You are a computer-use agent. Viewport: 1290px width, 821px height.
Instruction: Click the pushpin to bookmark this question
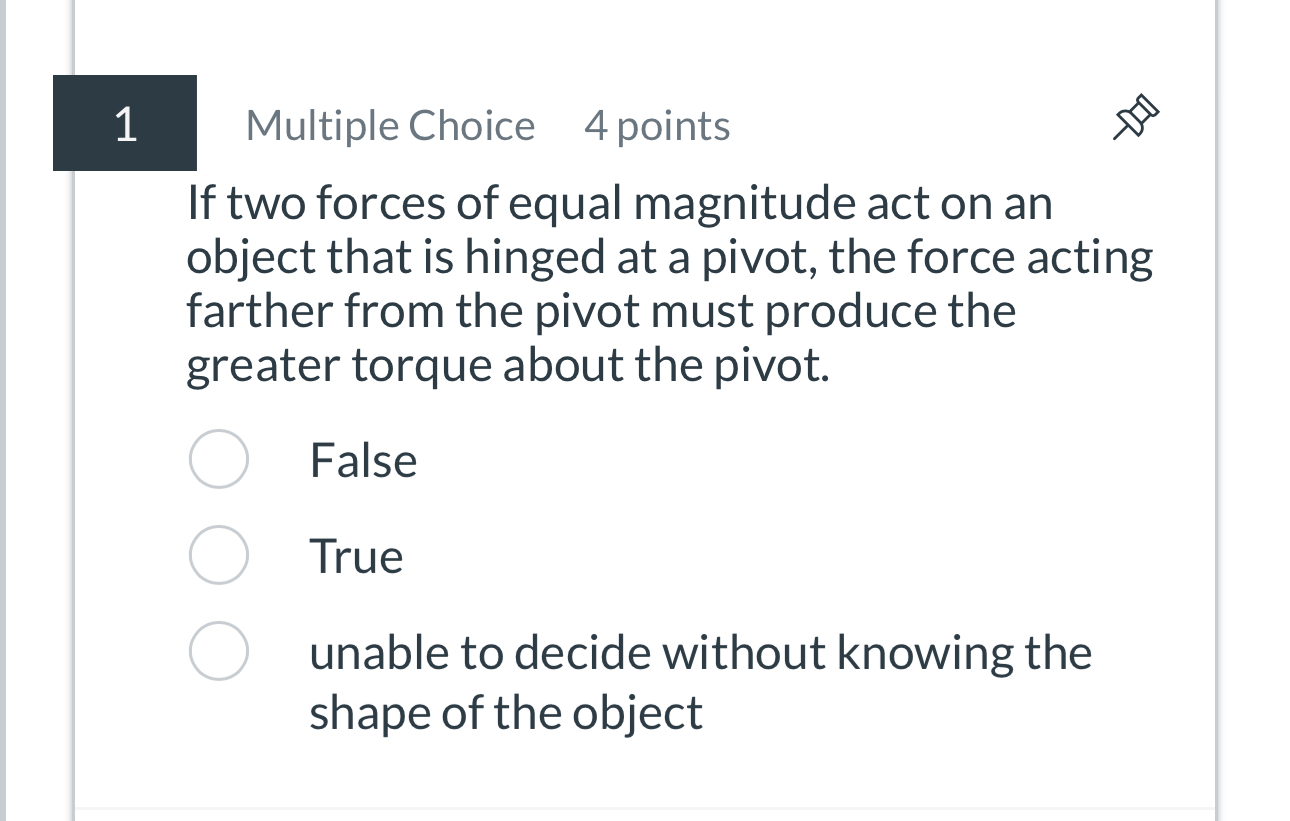(1134, 117)
